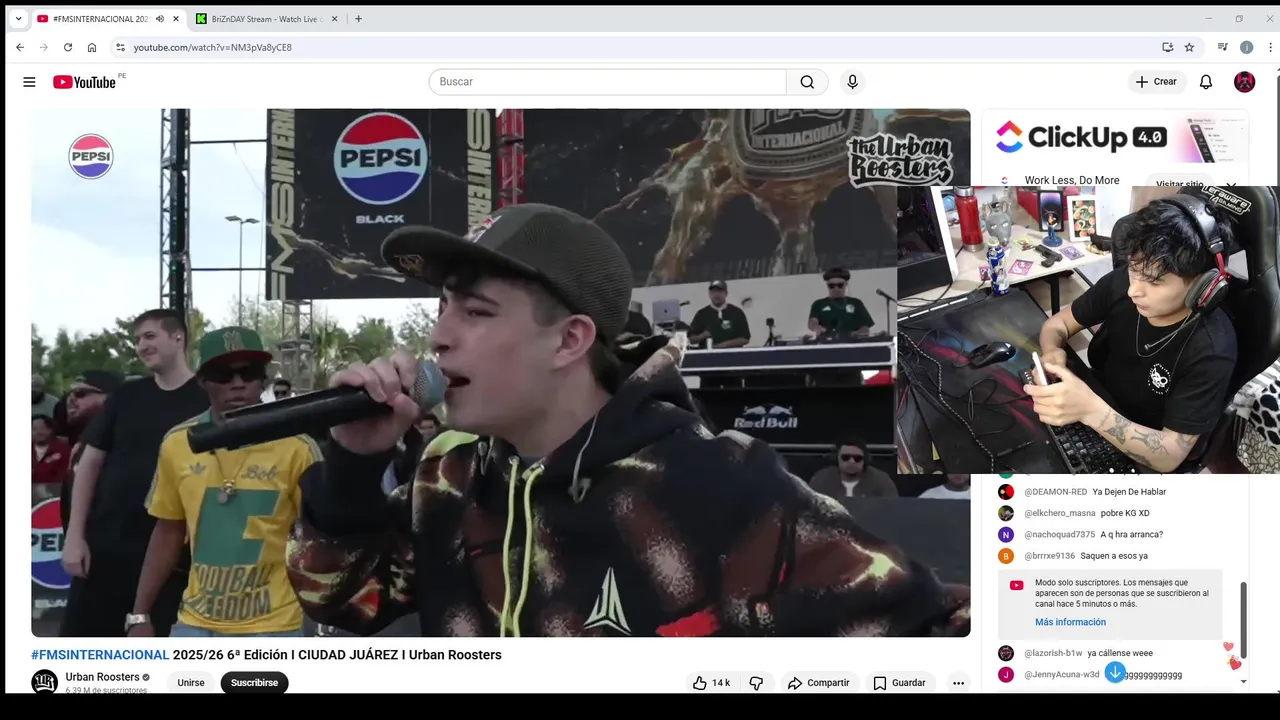Open the account avatar menu
The image size is (1280, 720).
[x=1244, y=82]
